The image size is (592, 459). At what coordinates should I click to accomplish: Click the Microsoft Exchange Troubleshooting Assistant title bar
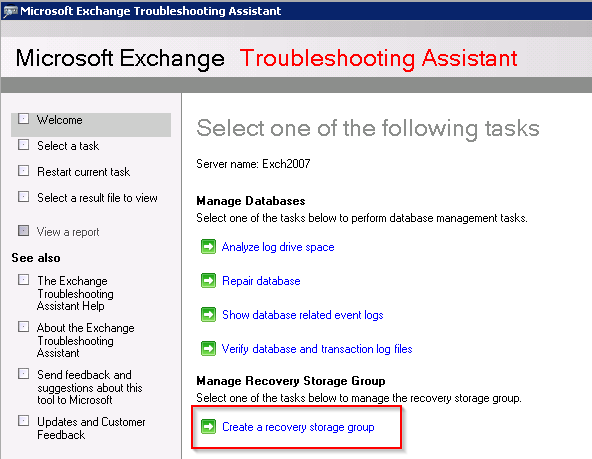(x=296, y=11)
